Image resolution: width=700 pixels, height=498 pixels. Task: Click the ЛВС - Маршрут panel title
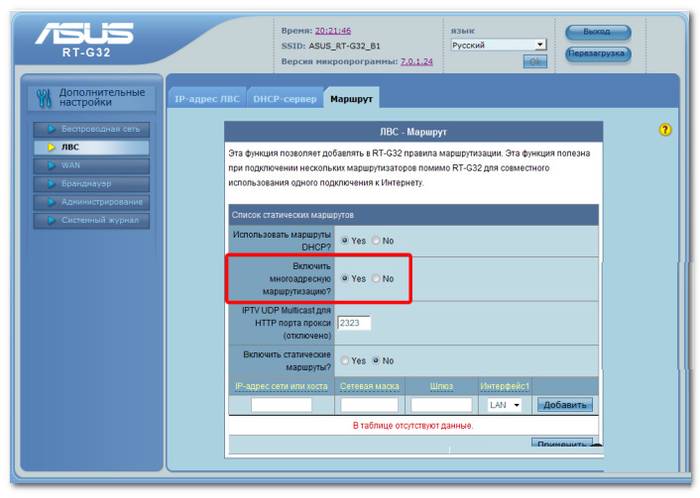tap(413, 132)
